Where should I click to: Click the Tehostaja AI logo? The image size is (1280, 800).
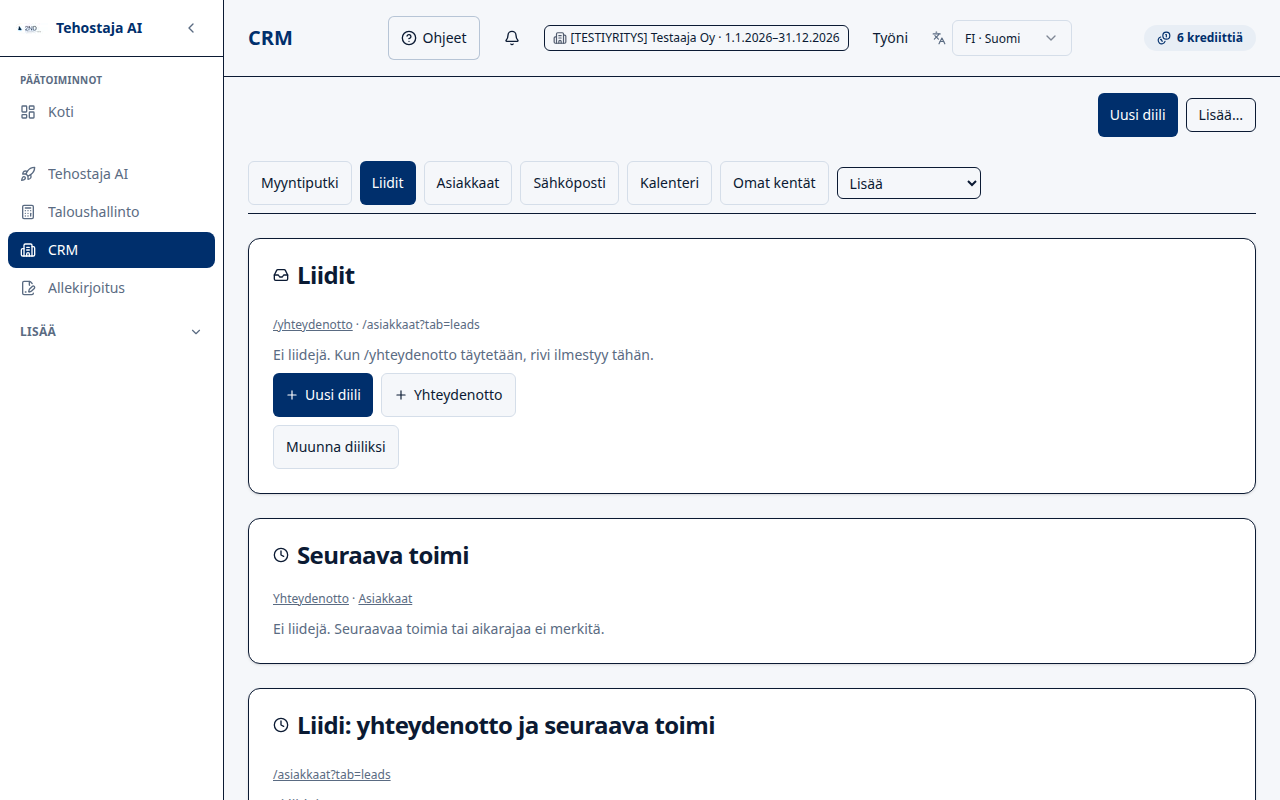pyautogui.click(x=29, y=28)
